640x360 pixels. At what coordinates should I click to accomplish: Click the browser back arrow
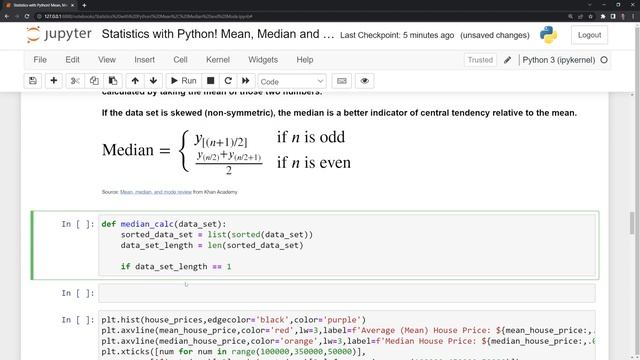tap(7, 16)
